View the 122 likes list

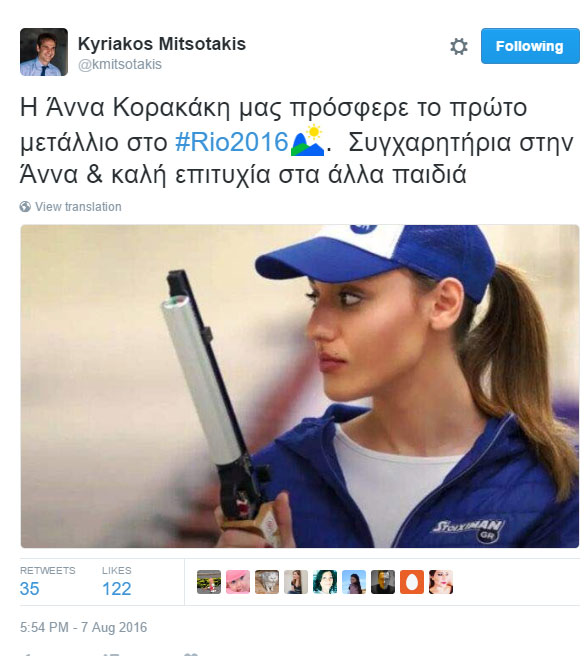pos(117,582)
